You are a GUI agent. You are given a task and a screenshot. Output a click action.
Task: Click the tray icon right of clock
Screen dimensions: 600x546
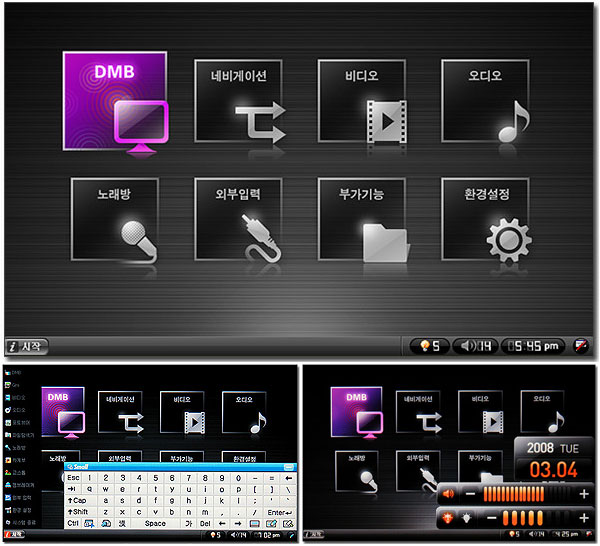582,346
